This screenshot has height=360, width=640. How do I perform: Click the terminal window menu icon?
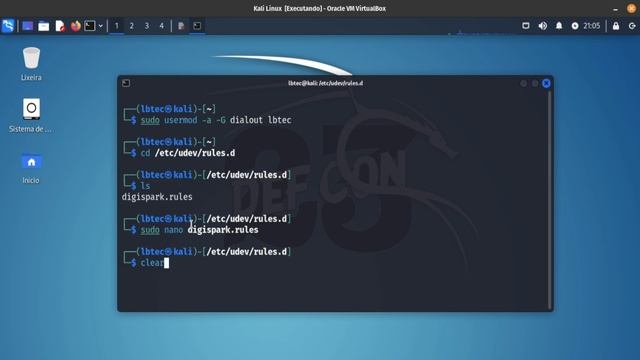click(126, 83)
